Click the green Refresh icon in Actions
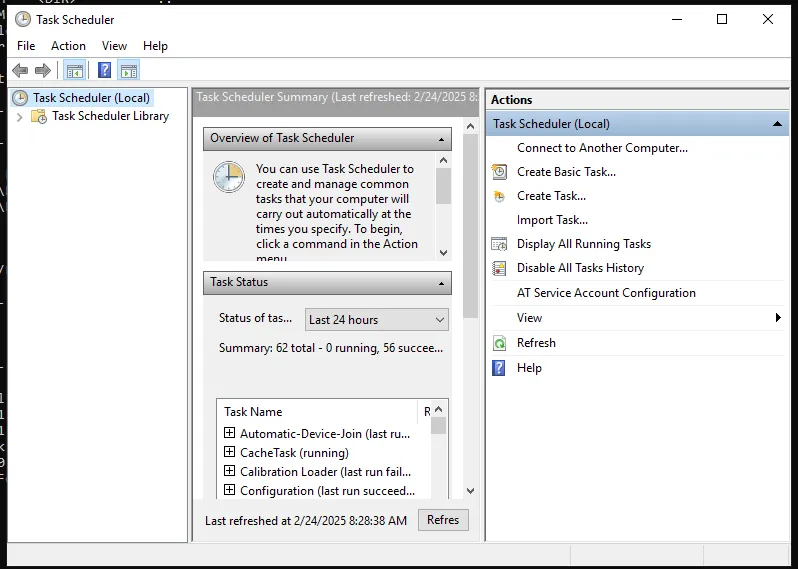Viewport: 798px width, 569px height. pos(499,343)
